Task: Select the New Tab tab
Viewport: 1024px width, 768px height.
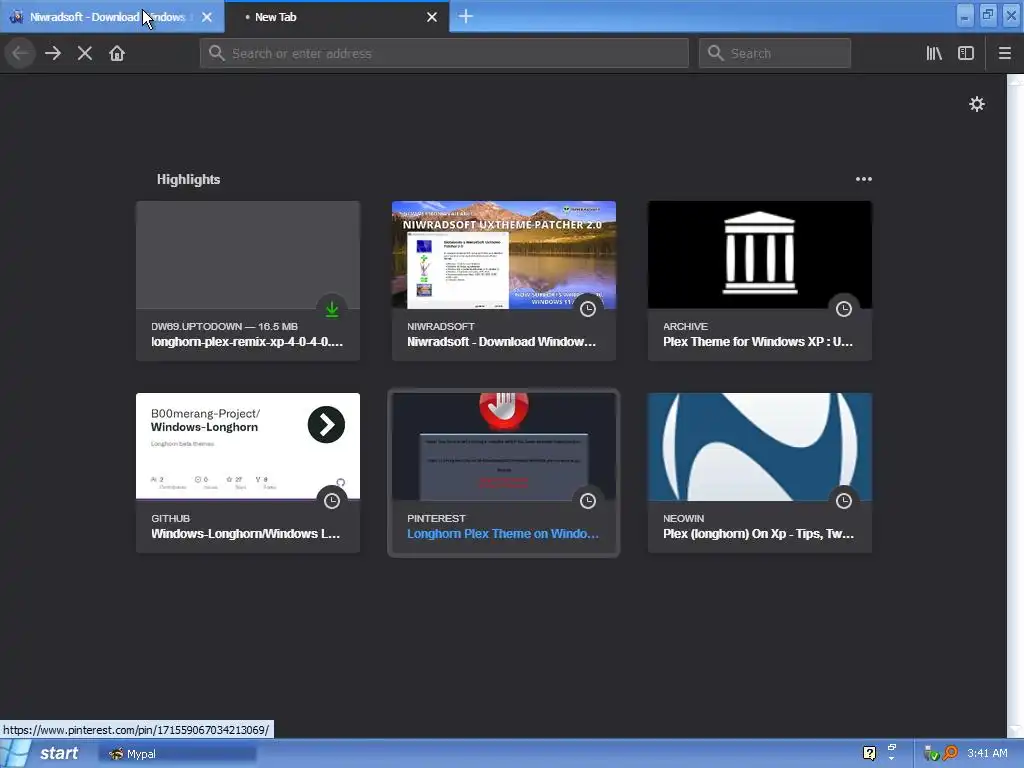Action: pyautogui.click(x=337, y=17)
